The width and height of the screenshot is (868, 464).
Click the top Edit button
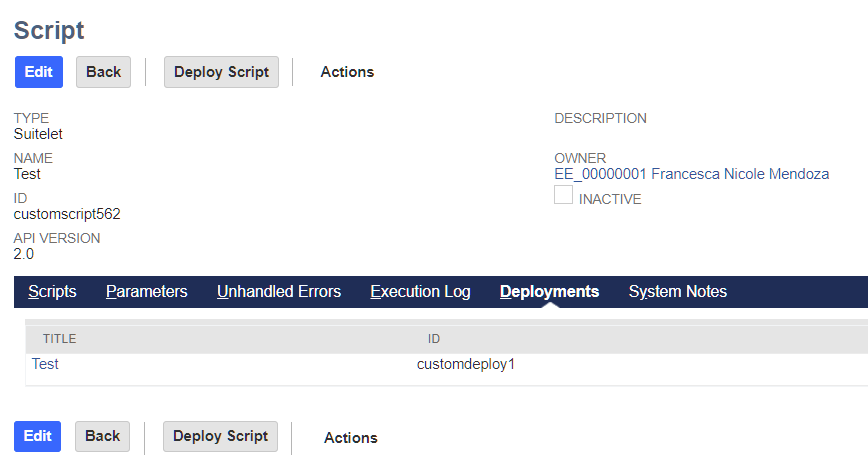[38, 72]
